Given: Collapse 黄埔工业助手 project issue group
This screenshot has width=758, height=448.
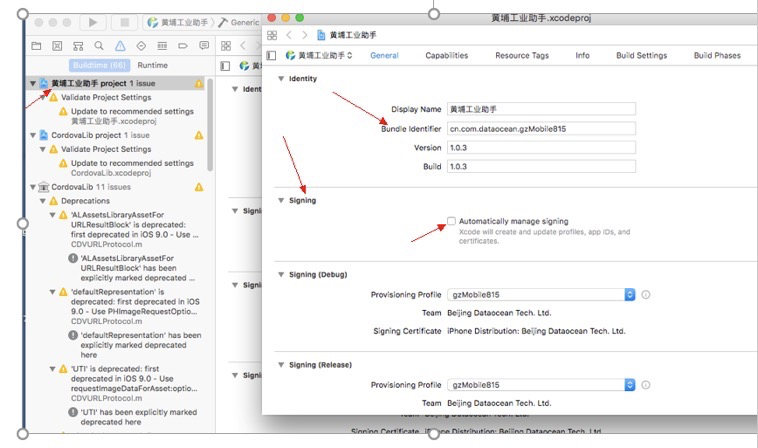Looking at the screenshot, I should (33, 83).
